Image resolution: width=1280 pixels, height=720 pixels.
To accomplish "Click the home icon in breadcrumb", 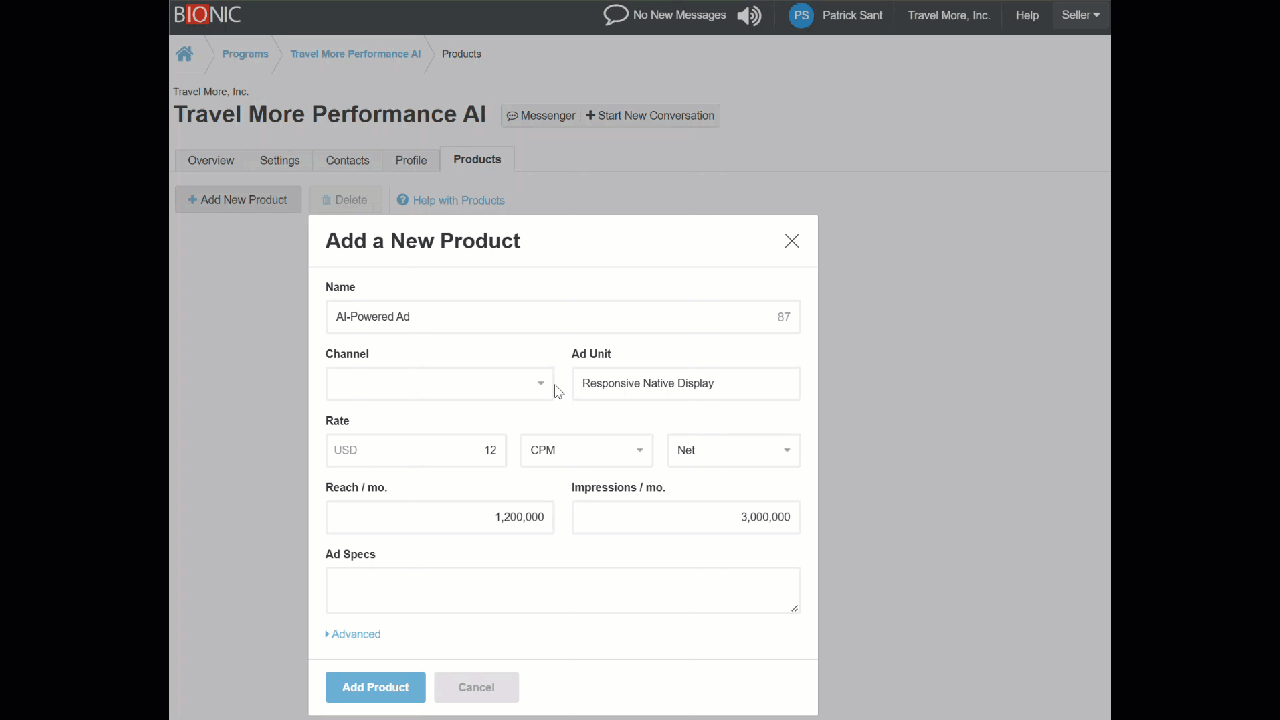I will click(x=184, y=54).
